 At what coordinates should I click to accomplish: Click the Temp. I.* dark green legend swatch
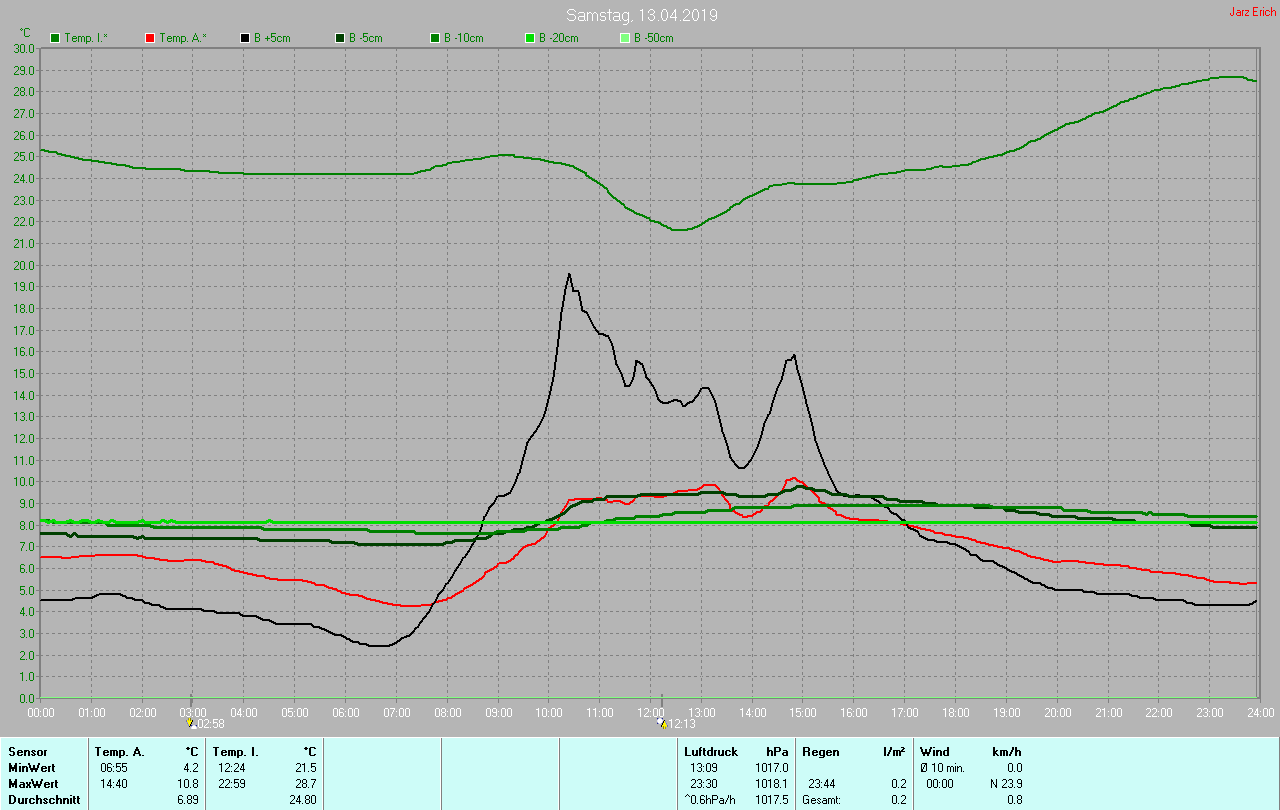pyautogui.click(x=55, y=38)
